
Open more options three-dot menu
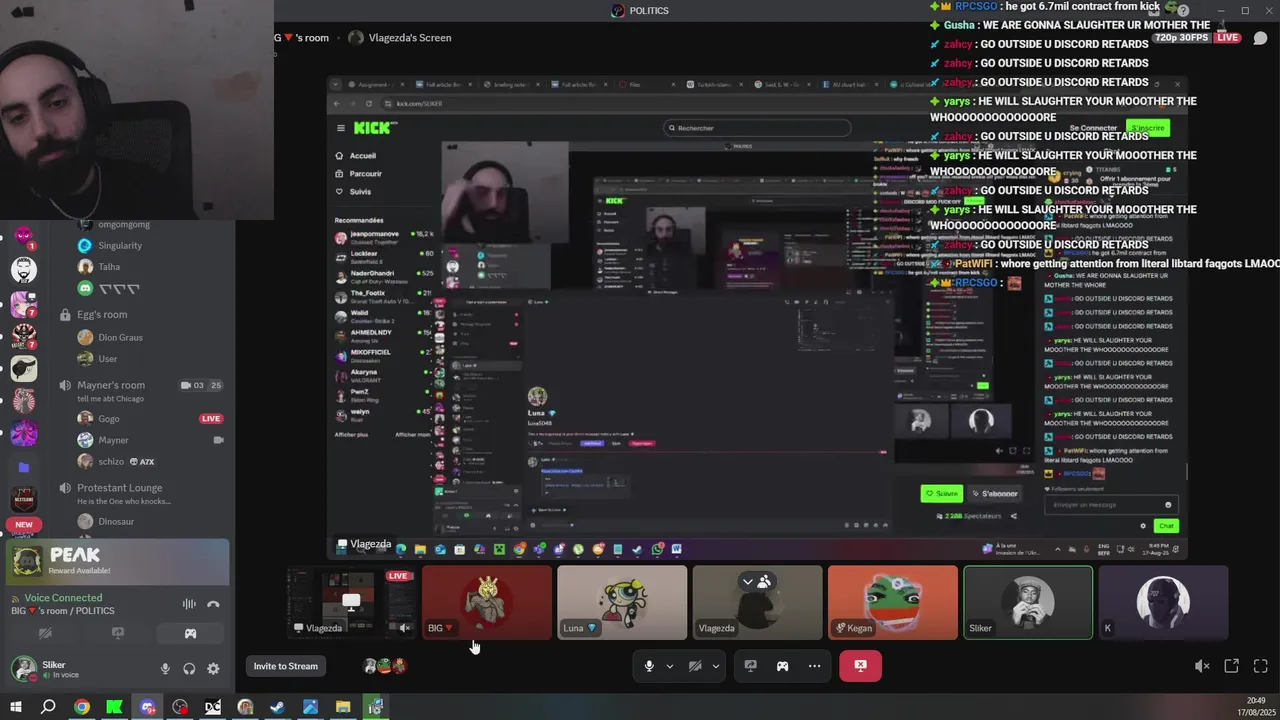point(814,666)
